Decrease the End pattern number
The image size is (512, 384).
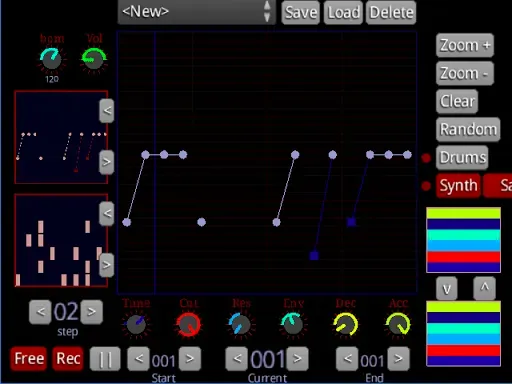pyautogui.click(x=347, y=359)
